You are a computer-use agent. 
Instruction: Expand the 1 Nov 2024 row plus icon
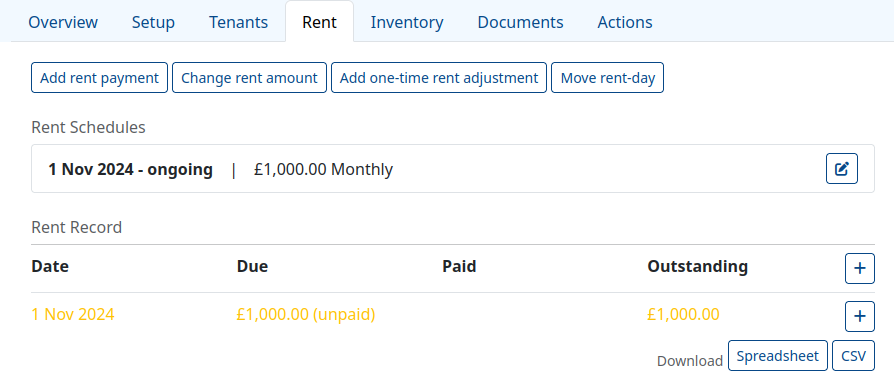pyautogui.click(x=860, y=316)
